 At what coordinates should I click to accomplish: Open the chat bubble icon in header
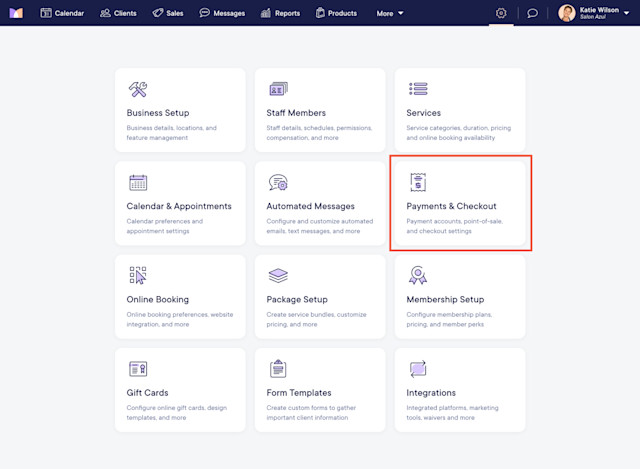pos(532,13)
